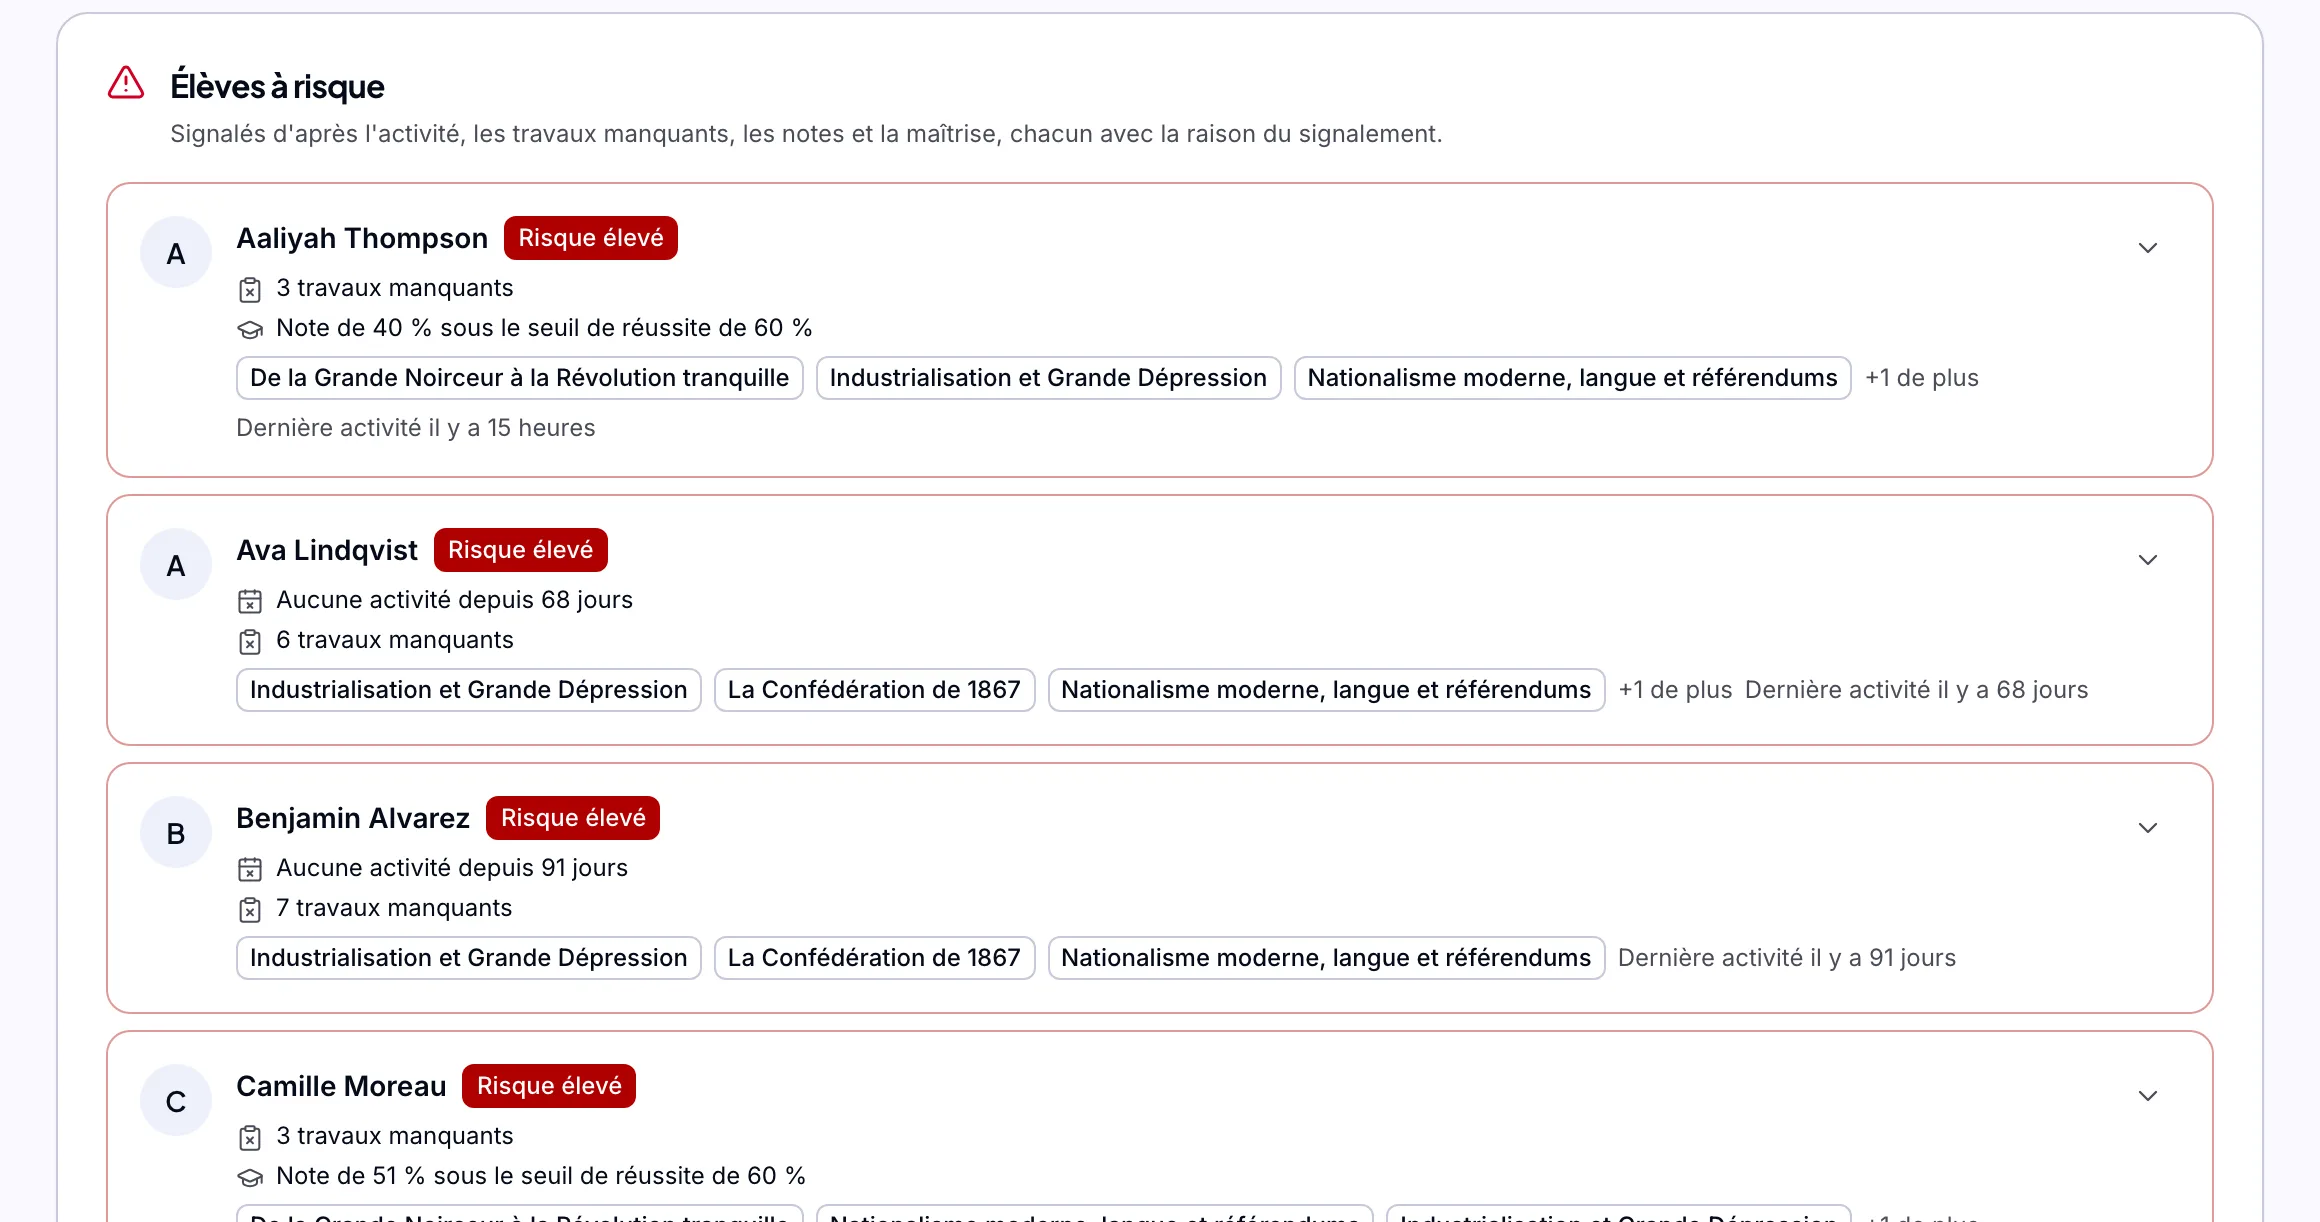Image resolution: width=2320 pixels, height=1222 pixels.
Task: Click the clipboard icon beside 7 travaux manquants
Action: coord(250,909)
